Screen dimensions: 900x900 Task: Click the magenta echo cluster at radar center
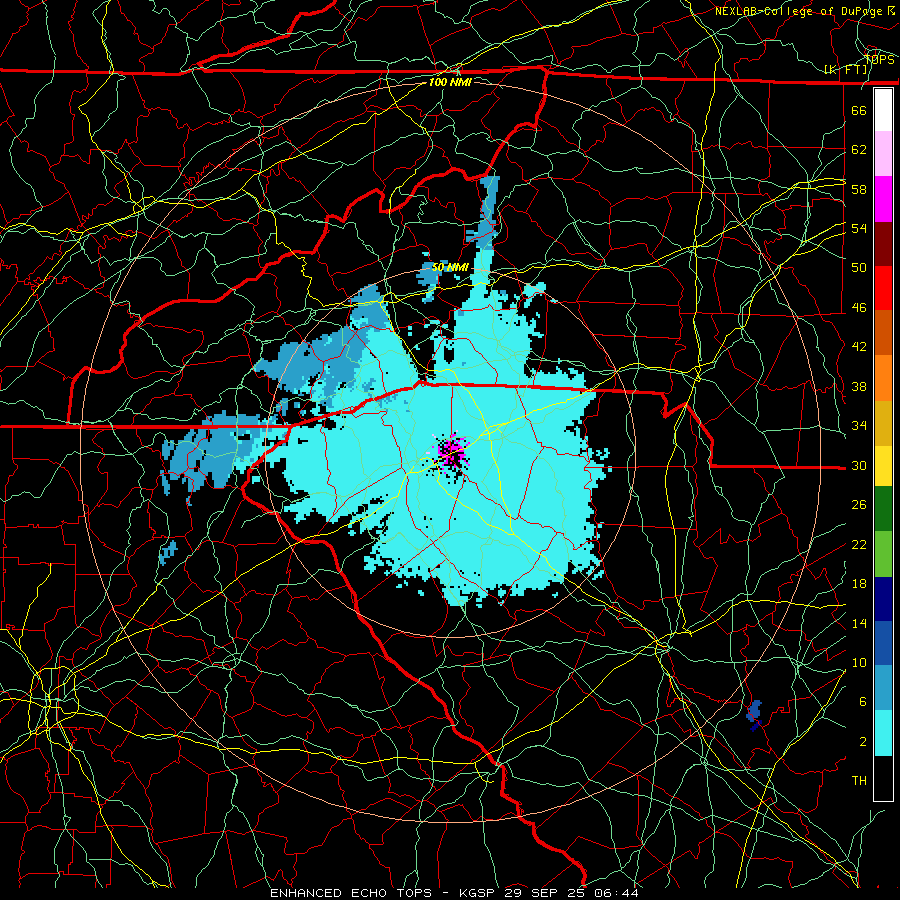[x=451, y=453]
